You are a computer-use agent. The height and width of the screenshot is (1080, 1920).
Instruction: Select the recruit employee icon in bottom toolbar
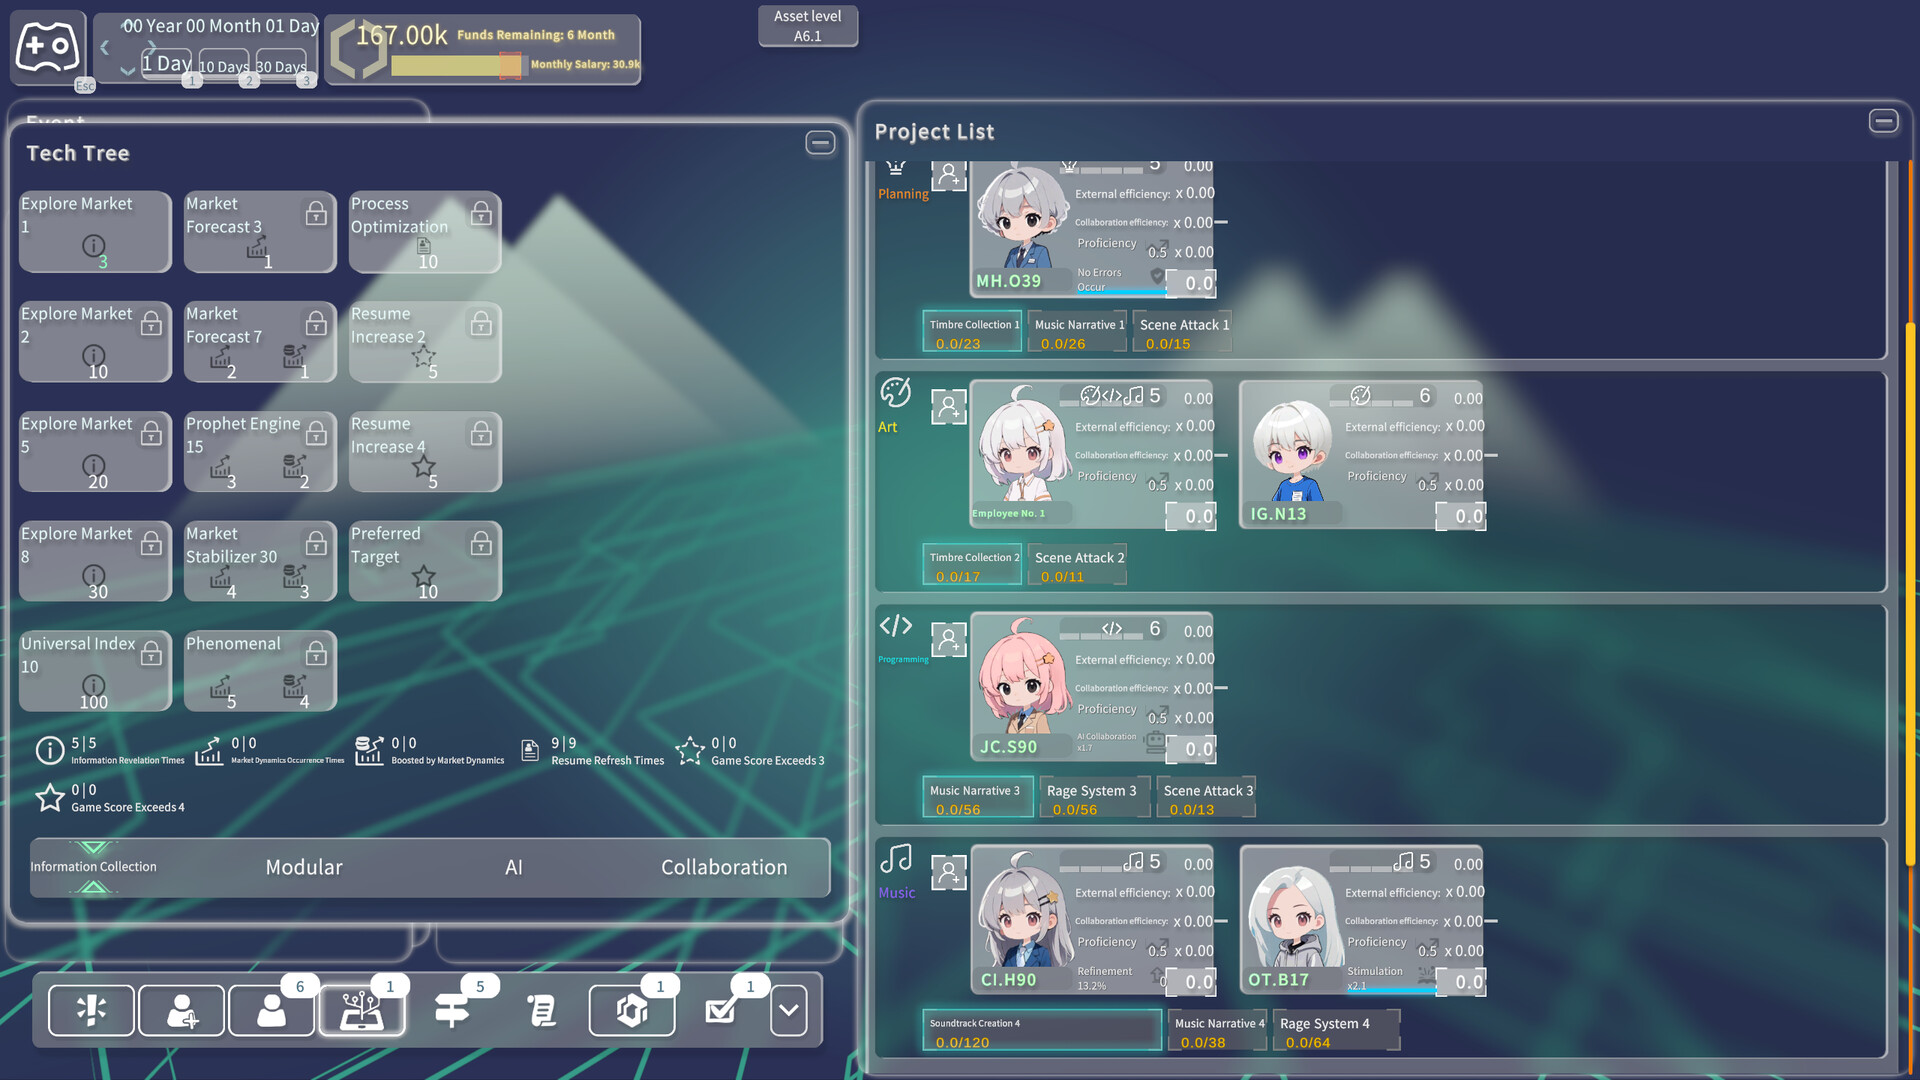coord(181,1011)
